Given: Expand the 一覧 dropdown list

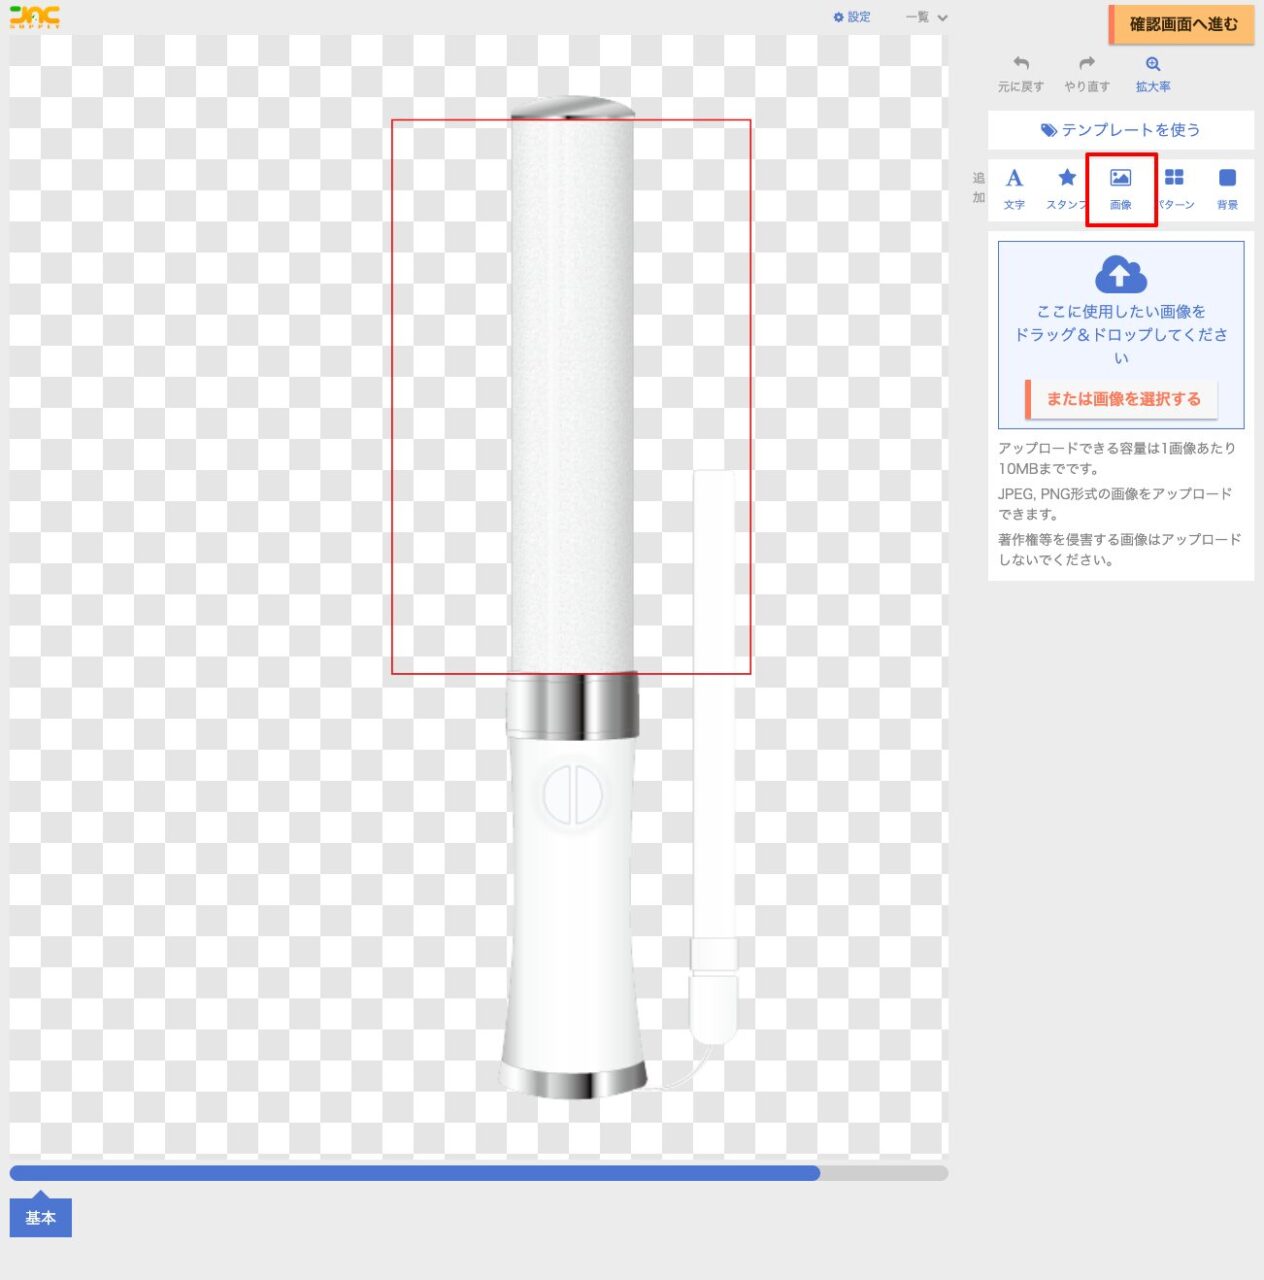Looking at the screenshot, I should (926, 17).
